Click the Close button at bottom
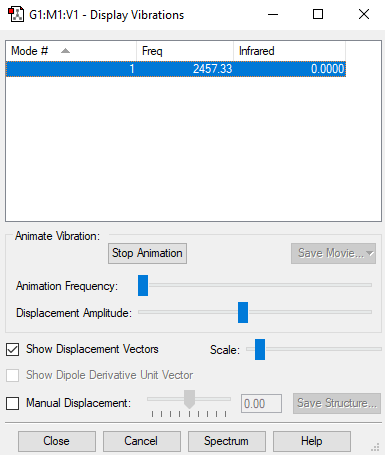Screen dimensions: 385x455 coord(57,441)
